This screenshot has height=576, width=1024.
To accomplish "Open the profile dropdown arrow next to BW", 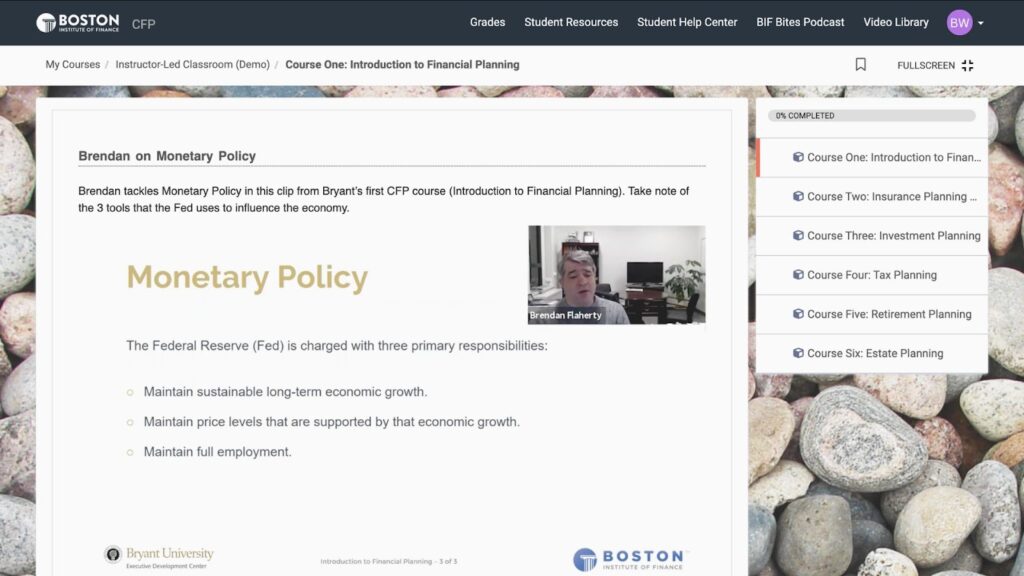I will click(x=981, y=22).
